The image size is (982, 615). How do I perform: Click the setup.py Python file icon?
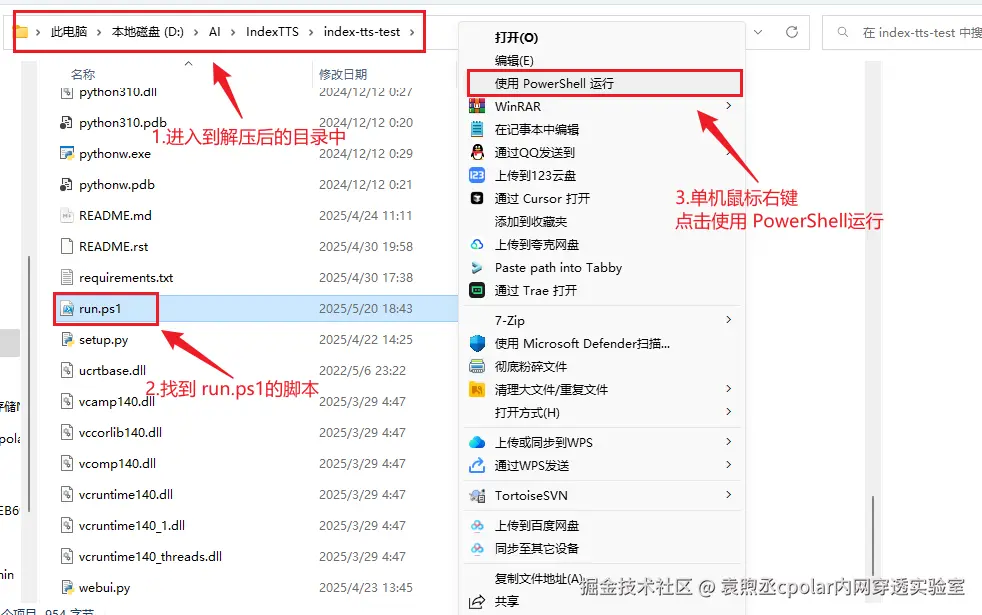67,339
